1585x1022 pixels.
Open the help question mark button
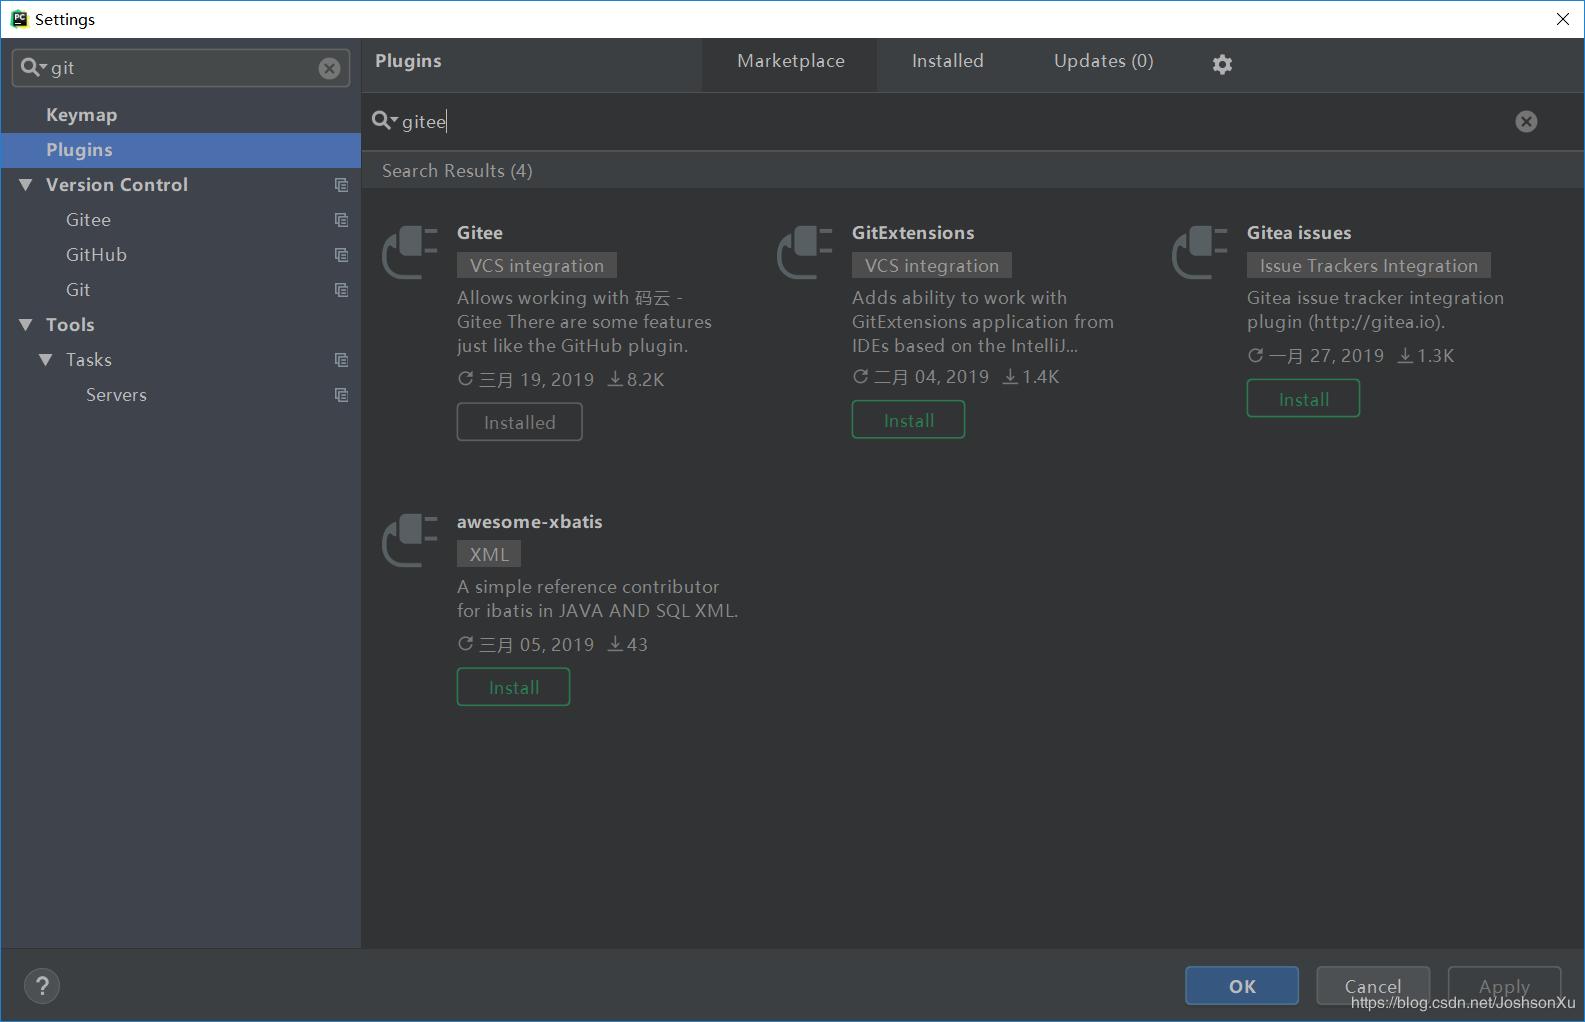42,986
